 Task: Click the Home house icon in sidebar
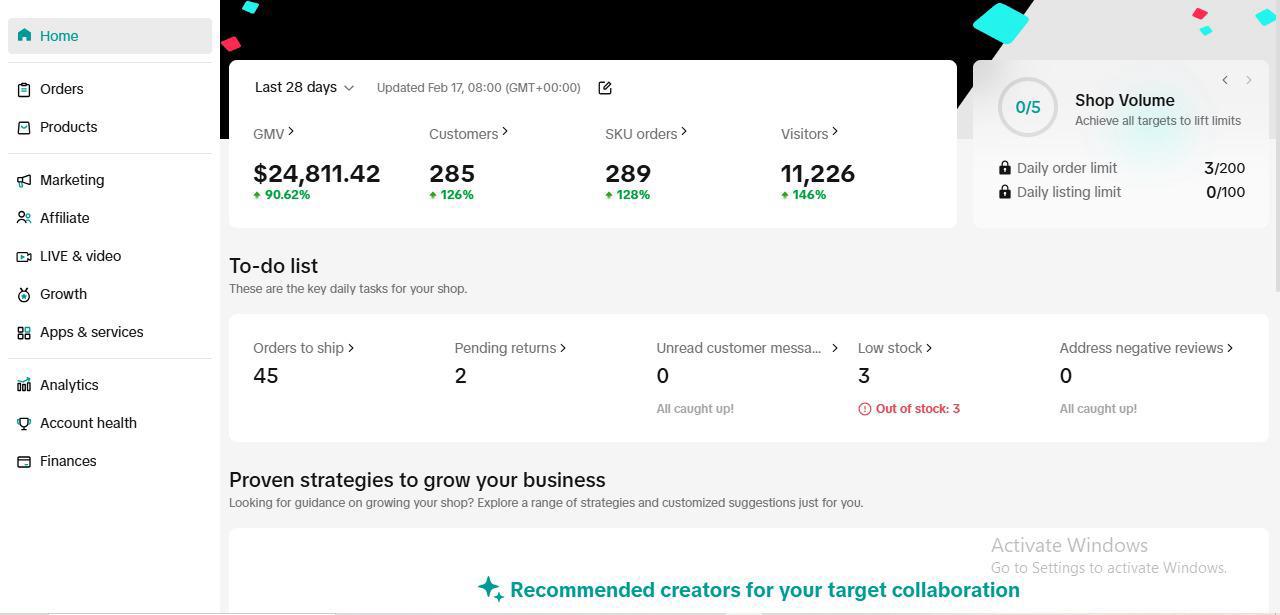[x=24, y=35]
